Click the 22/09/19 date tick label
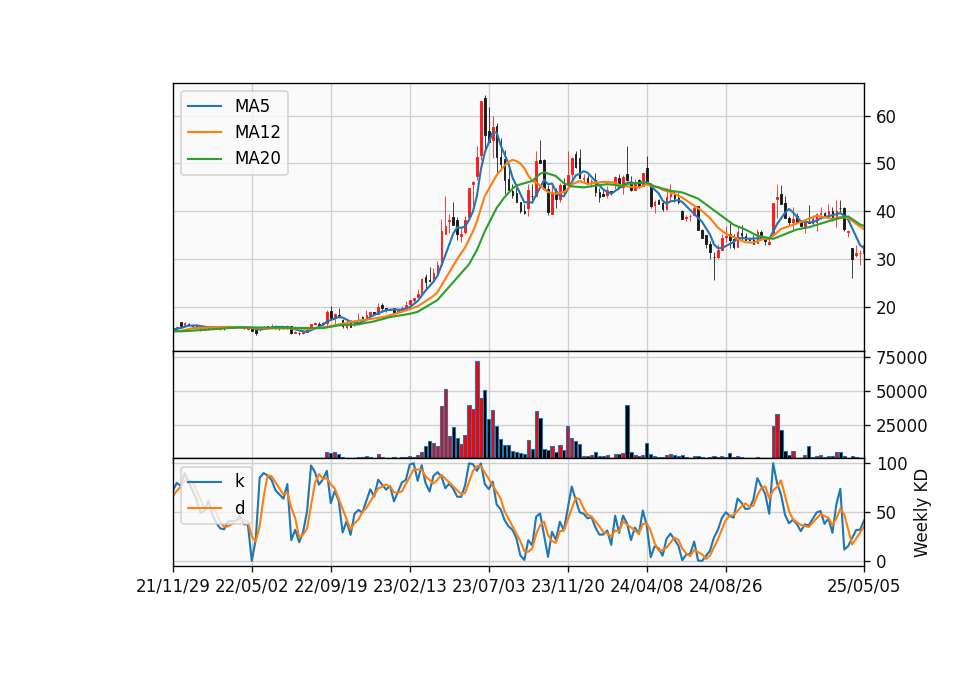Screen dimensions: 960x690 tap(331, 586)
